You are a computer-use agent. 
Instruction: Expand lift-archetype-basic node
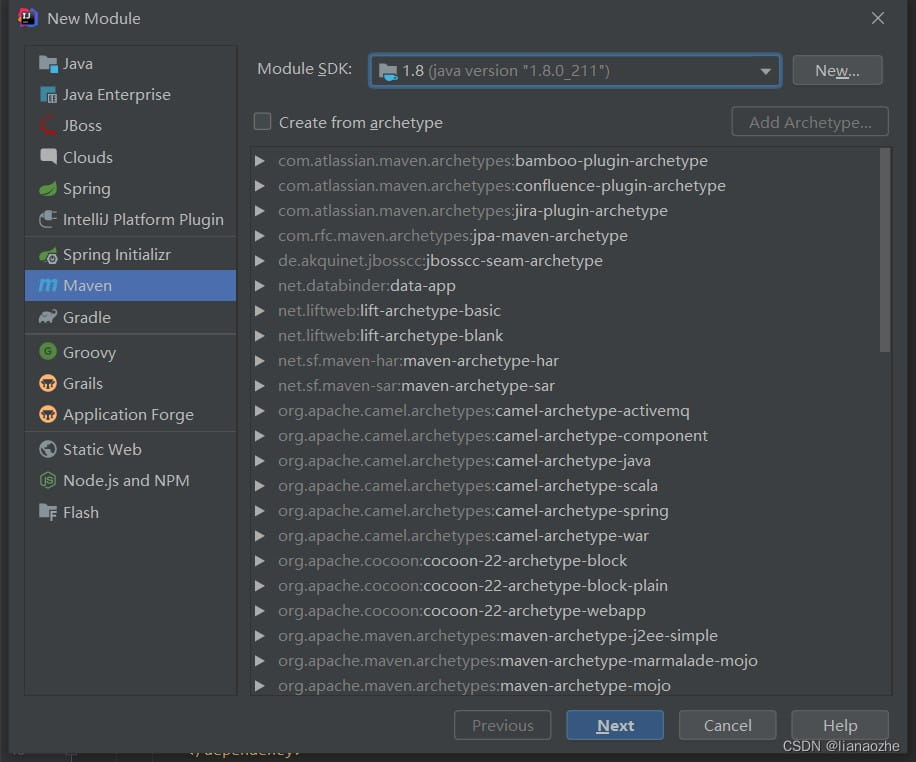tap(260, 310)
